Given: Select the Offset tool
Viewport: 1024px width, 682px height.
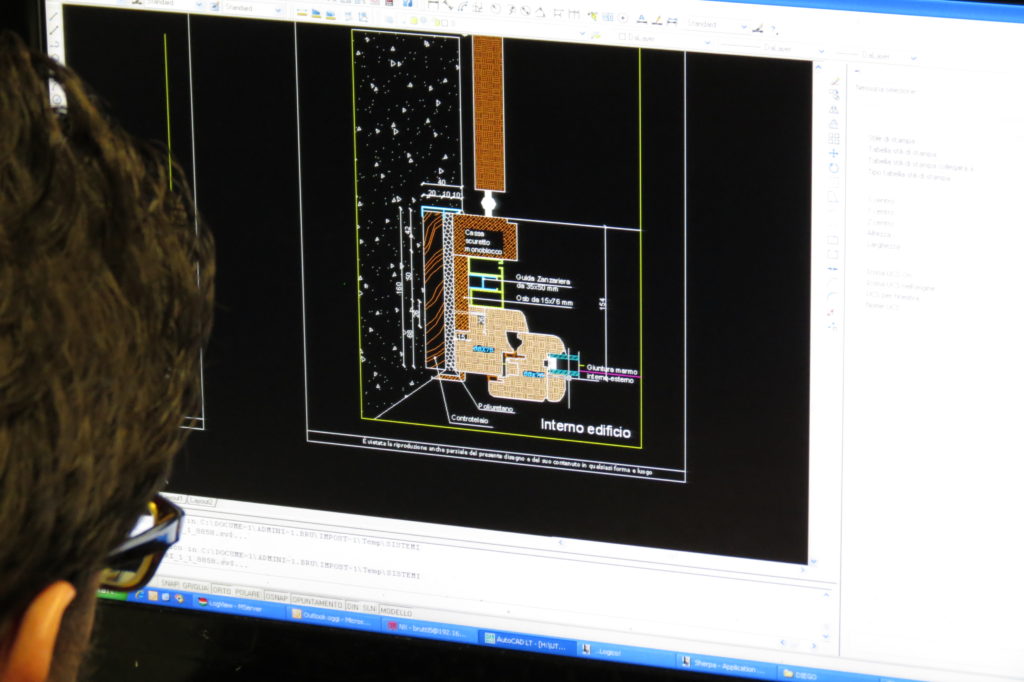Looking at the screenshot, I should [834, 124].
